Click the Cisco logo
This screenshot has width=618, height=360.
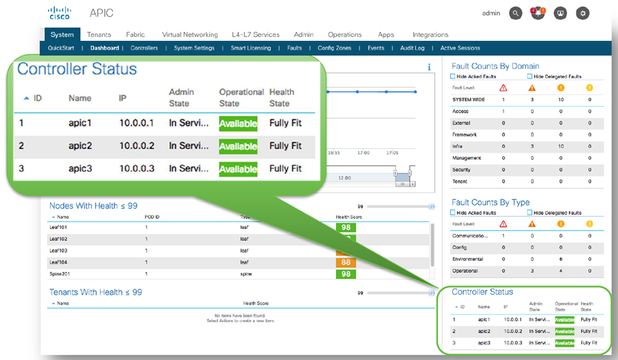click(60, 13)
